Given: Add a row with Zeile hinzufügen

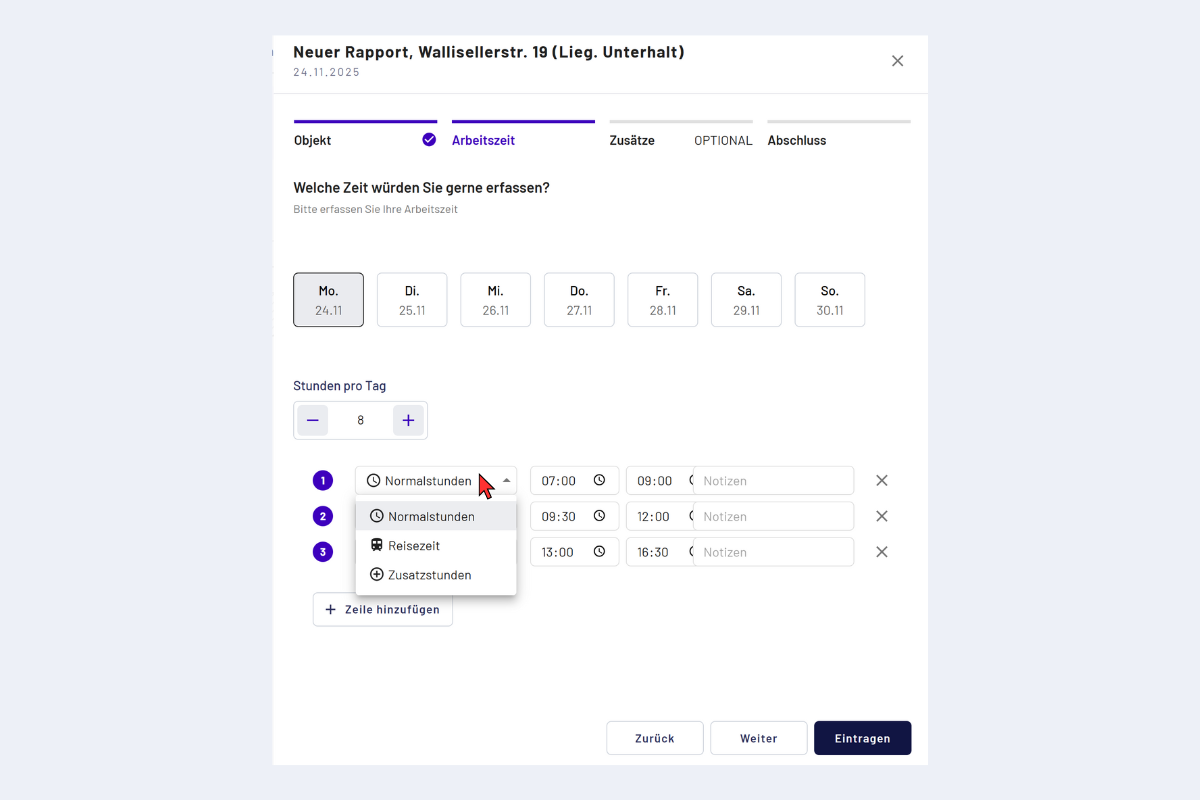Looking at the screenshot, I should (383, 609).
